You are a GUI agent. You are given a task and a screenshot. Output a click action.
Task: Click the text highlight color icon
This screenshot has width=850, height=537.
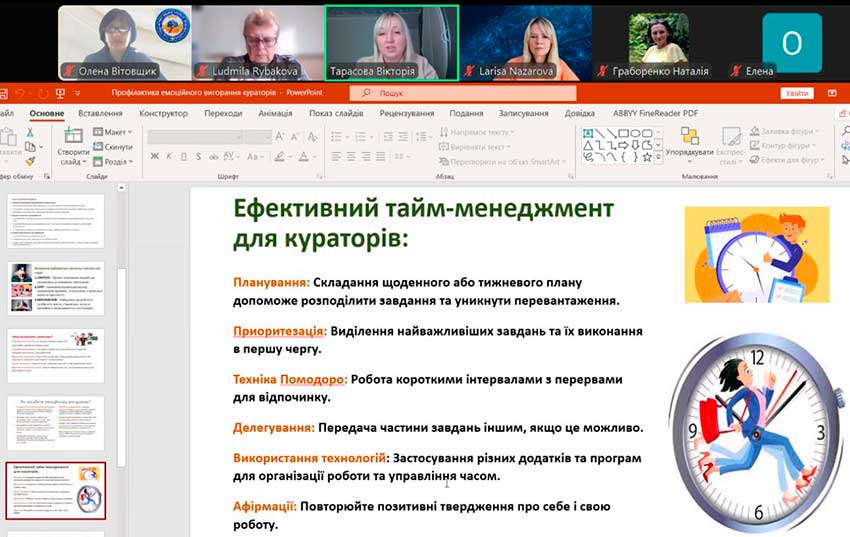279,157
